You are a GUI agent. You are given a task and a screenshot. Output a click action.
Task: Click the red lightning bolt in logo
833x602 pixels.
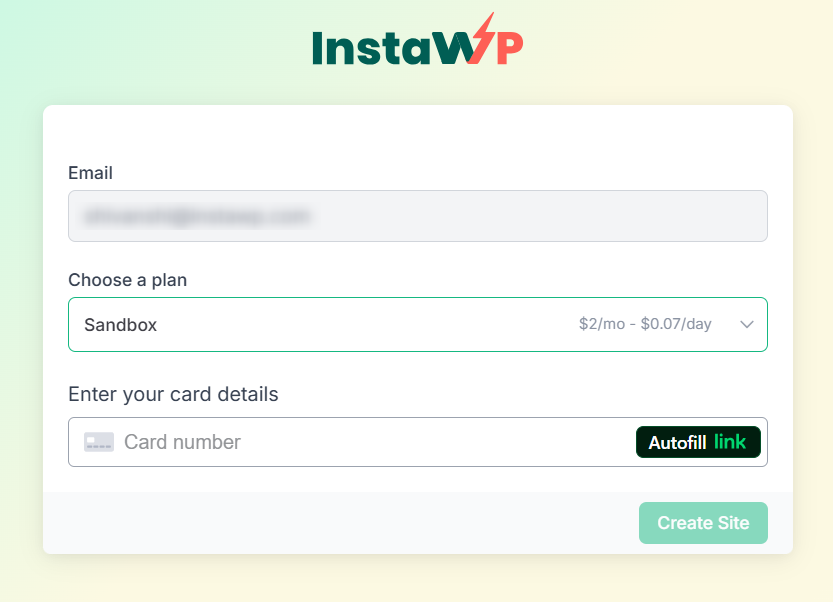pos(481,38)
